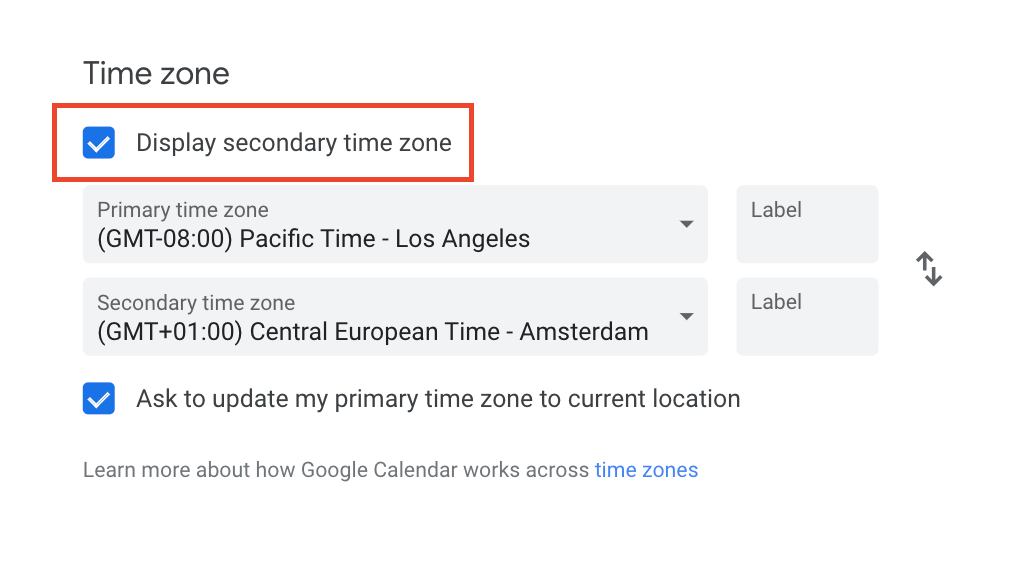This screenshot has width=1025, height=565.
Task: Select the Pacific Time - Los Angeles field
Action: (395, 224)
